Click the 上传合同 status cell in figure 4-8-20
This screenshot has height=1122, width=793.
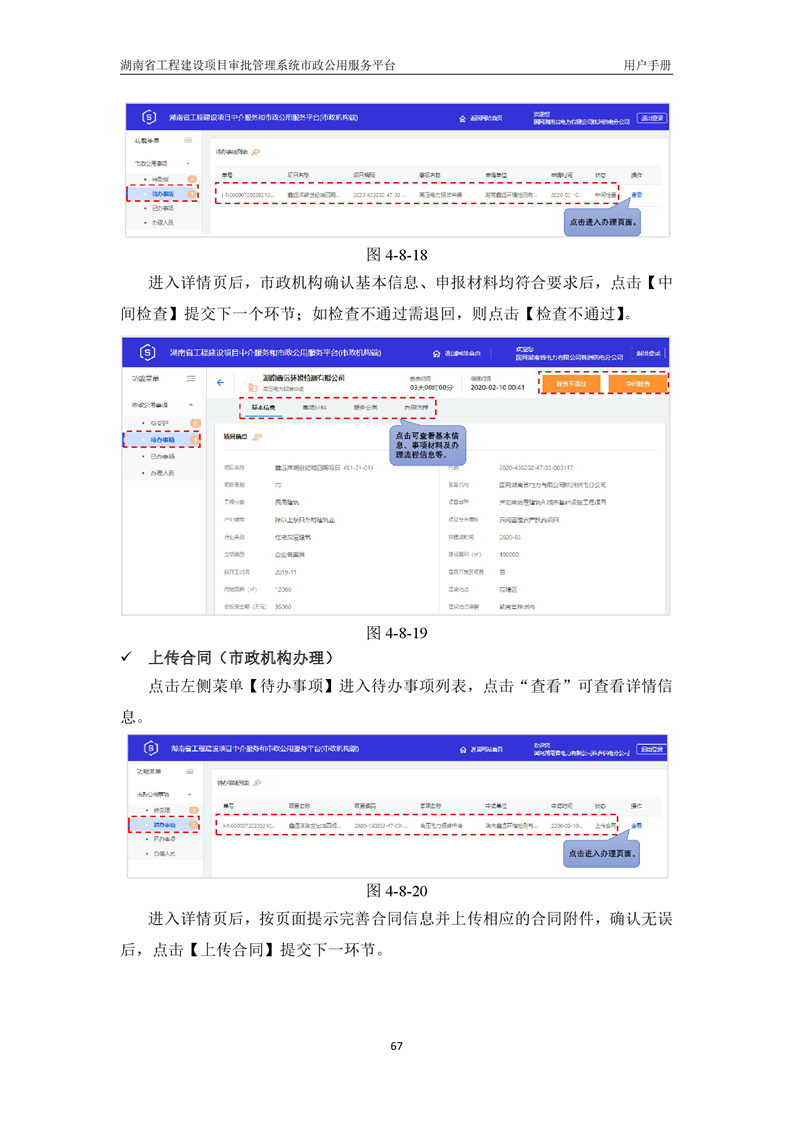[605, 826]
